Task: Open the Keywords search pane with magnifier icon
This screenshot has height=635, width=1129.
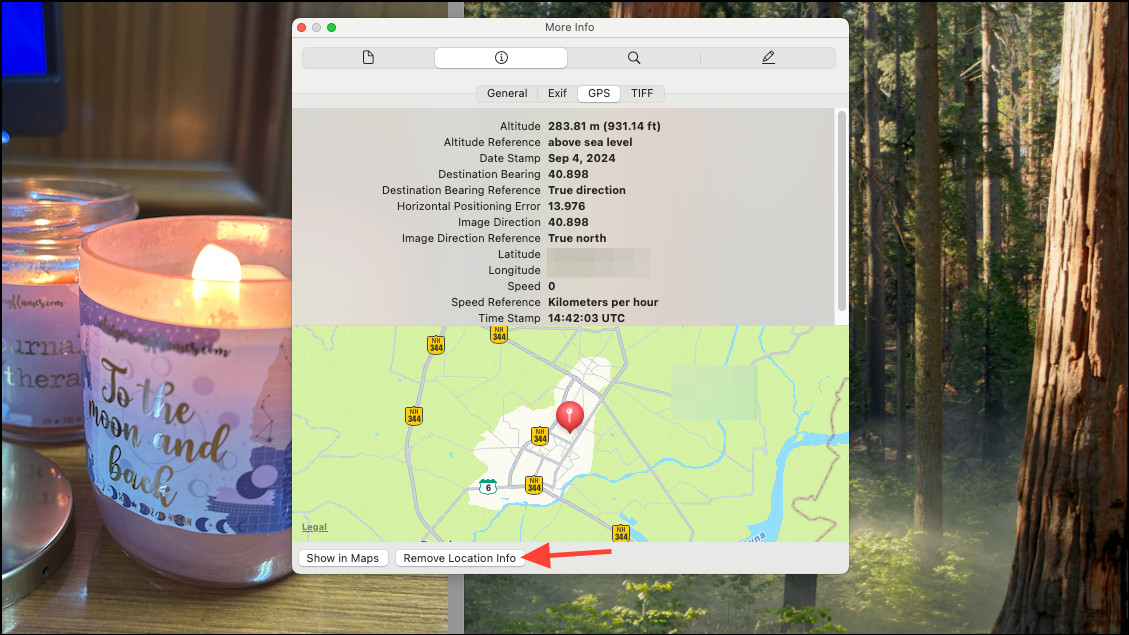Action: (x=634, y=57)
